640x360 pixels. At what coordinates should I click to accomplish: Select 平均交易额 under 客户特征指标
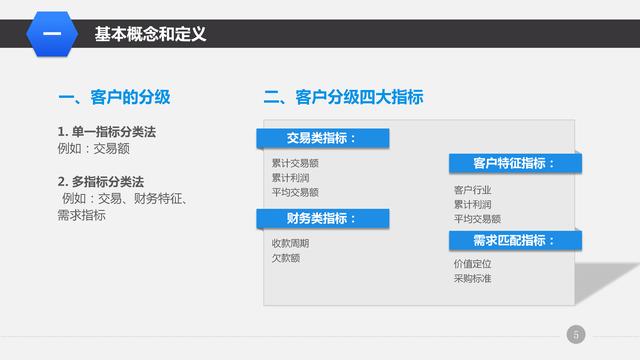tap(477, 219)
